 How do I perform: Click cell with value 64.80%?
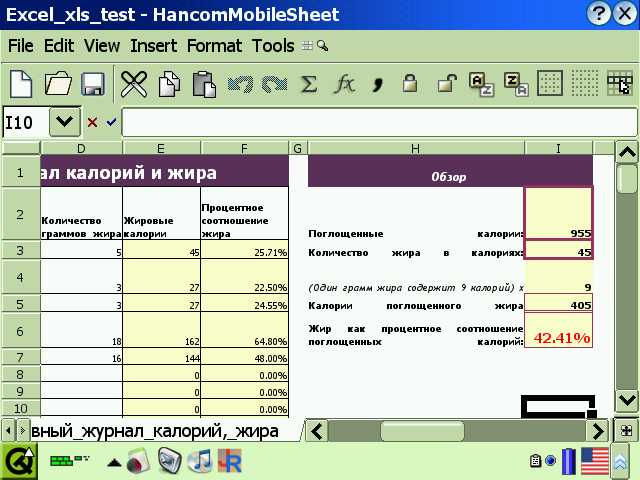pyautogui.click(x=244, y=330)
